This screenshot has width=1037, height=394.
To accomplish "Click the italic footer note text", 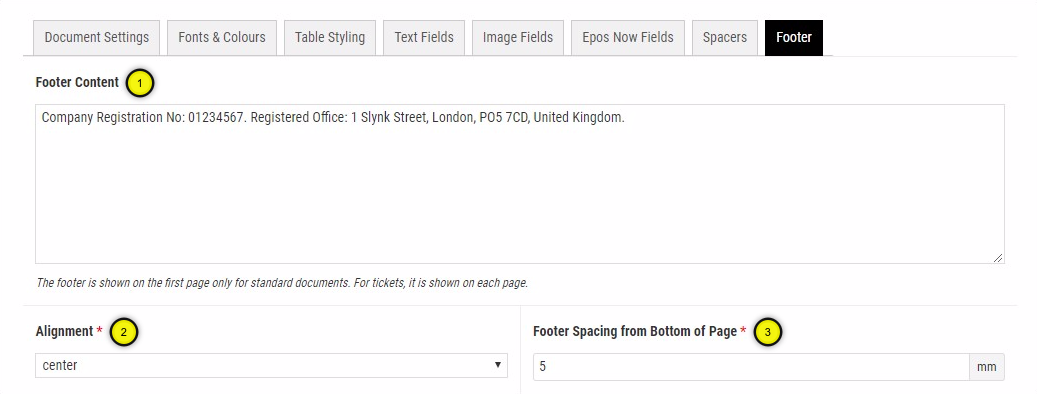I will coord(282,283).
